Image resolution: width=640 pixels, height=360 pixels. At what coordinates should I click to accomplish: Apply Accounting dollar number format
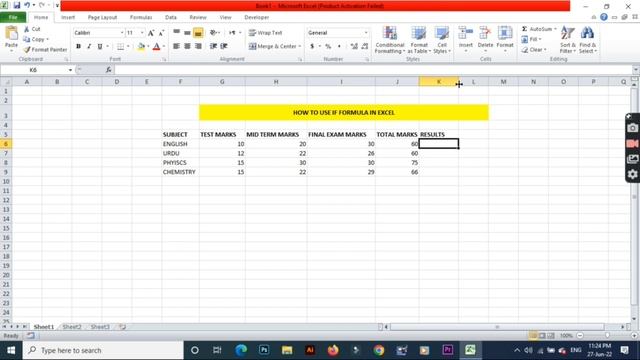[x=312, y=47]
